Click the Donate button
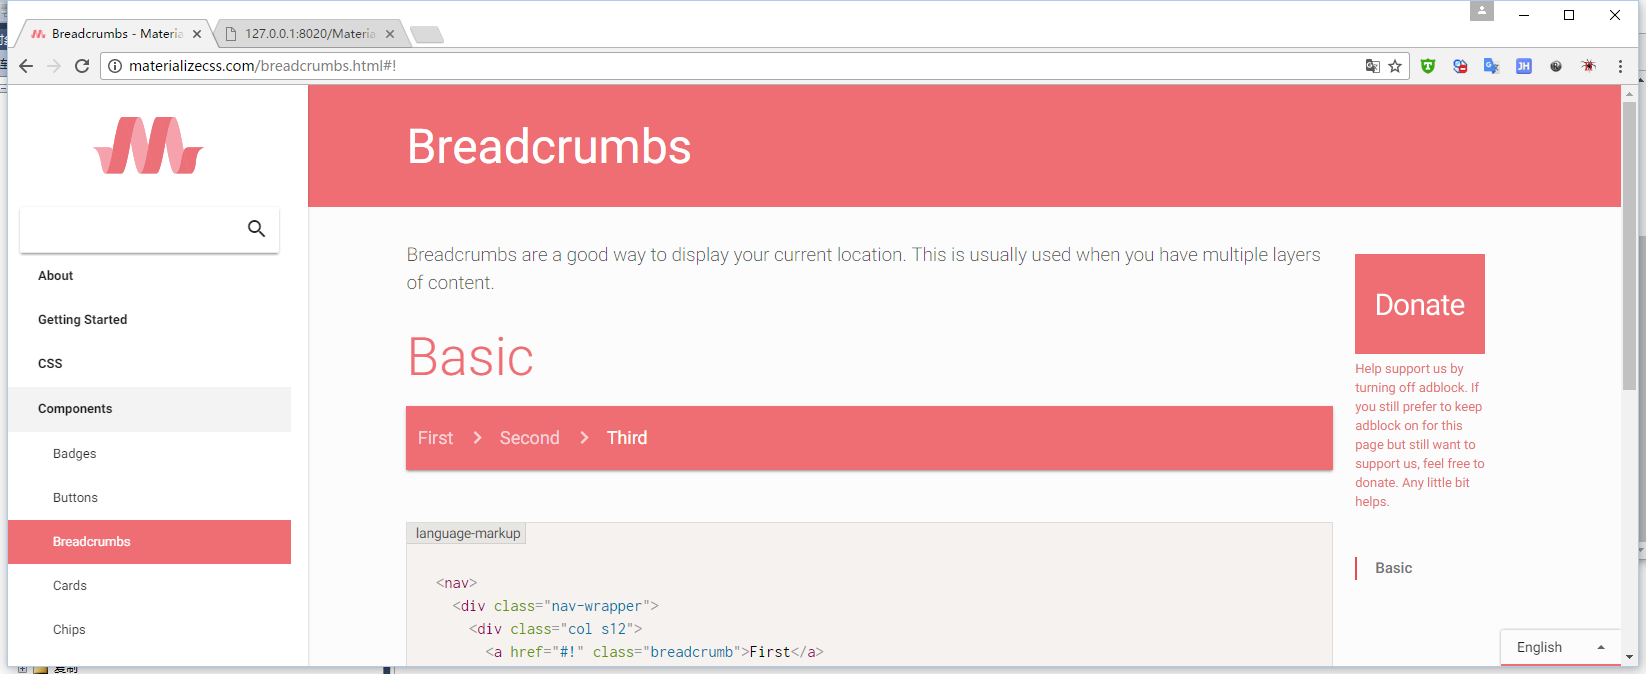 (1419, 304)
